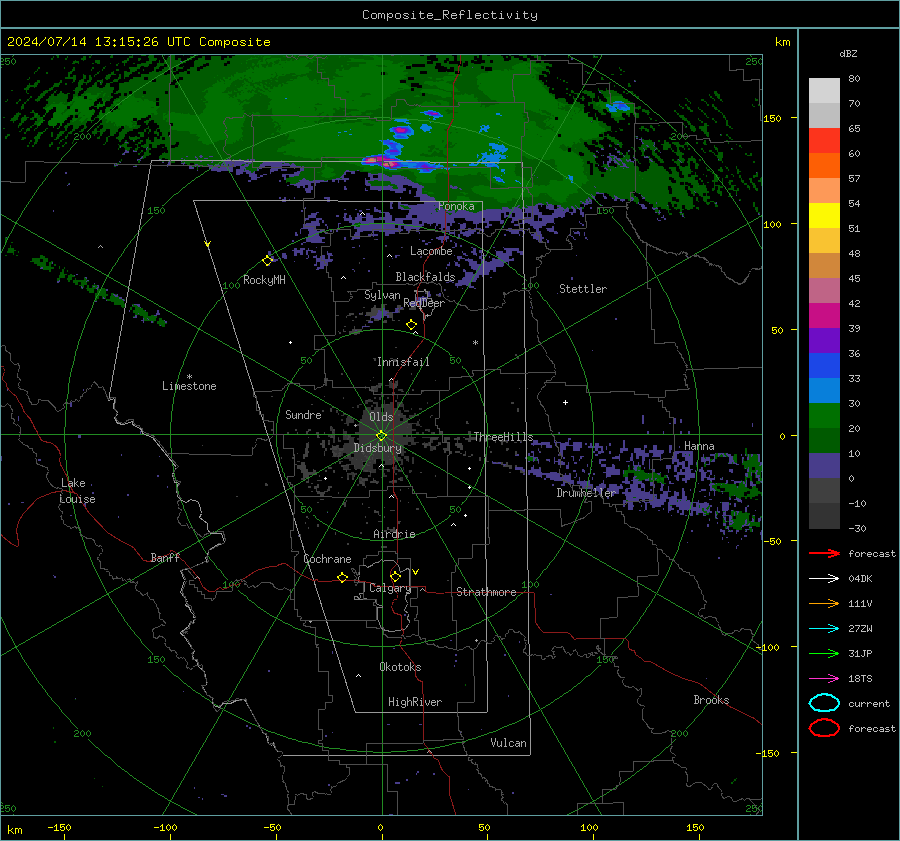Select the 10 dBZ indigo swatch
The image size is (900, 841).
824,466
